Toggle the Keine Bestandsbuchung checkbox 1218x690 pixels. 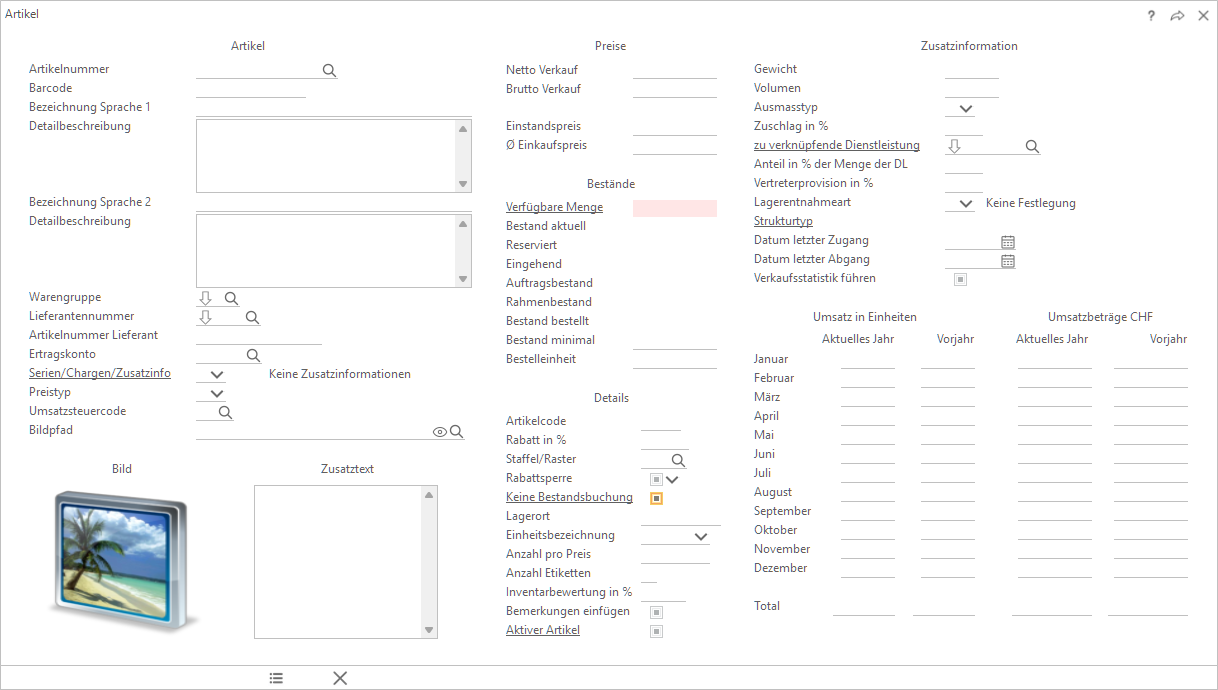coord(656,498)
